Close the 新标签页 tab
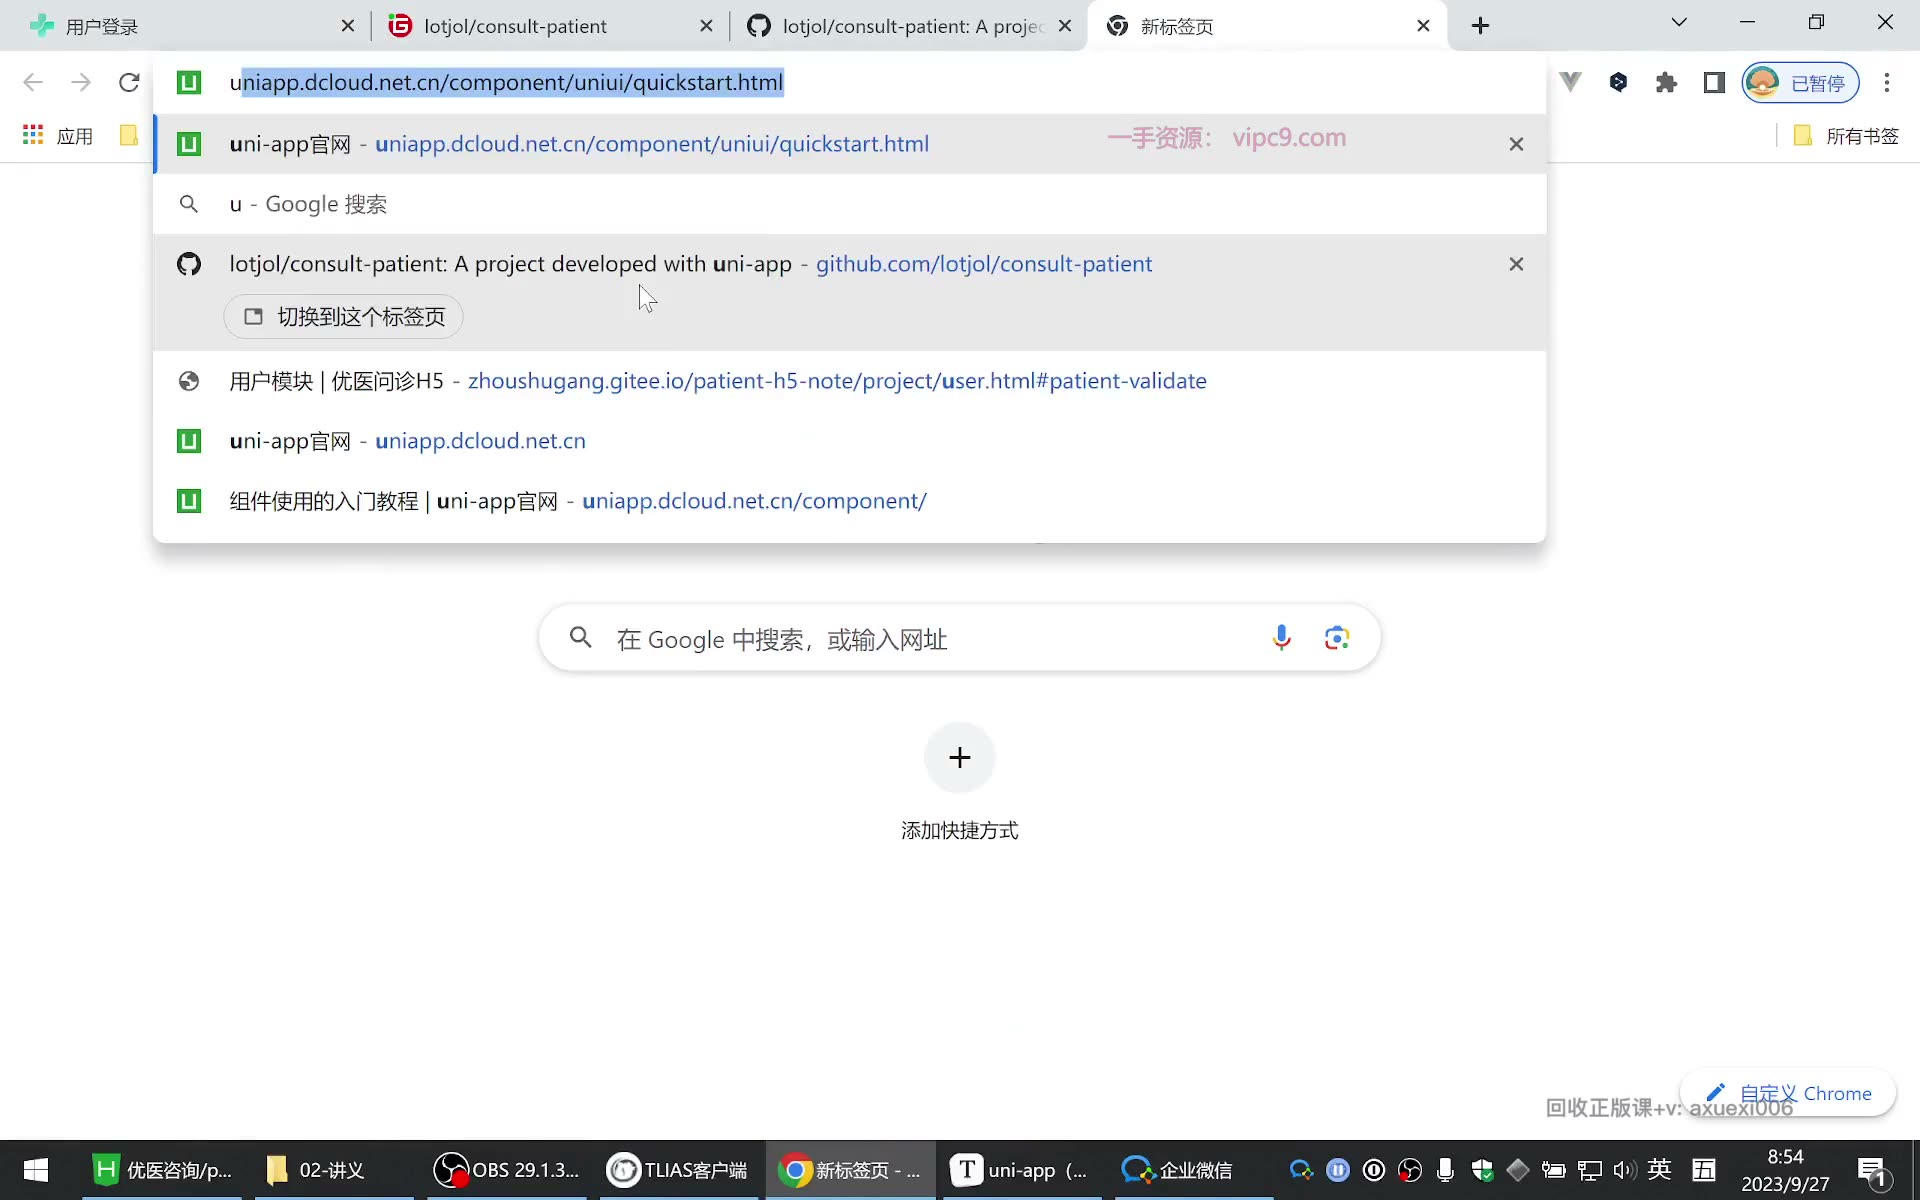Viewport: 1920px width, 1200px height. coord(1424,26)
